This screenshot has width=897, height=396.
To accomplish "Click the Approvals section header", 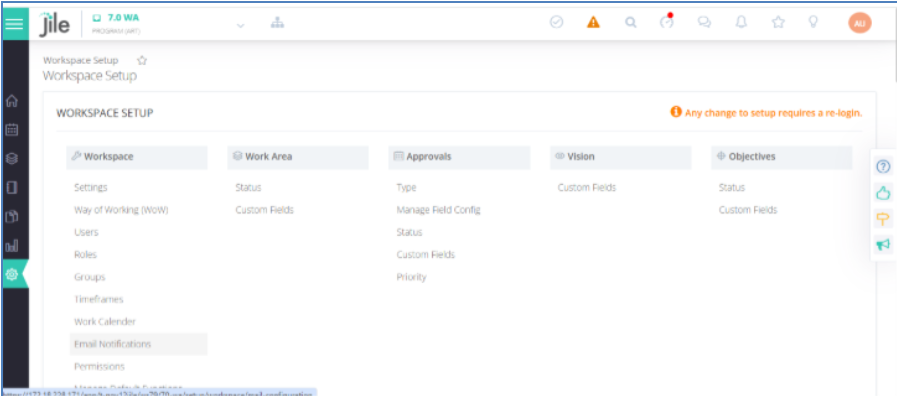I will pyautogui.click(x=459, y=157).
